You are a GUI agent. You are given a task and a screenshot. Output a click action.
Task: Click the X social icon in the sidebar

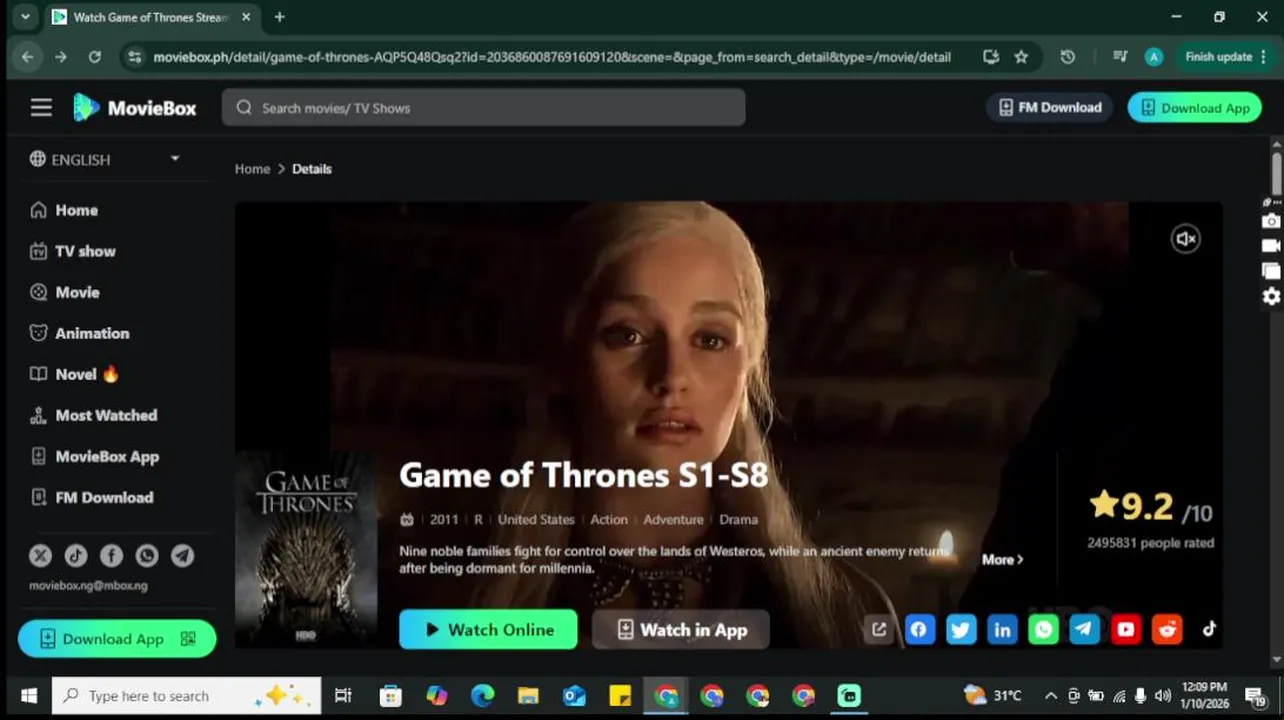pyautogui.click(x=40, y=555)
